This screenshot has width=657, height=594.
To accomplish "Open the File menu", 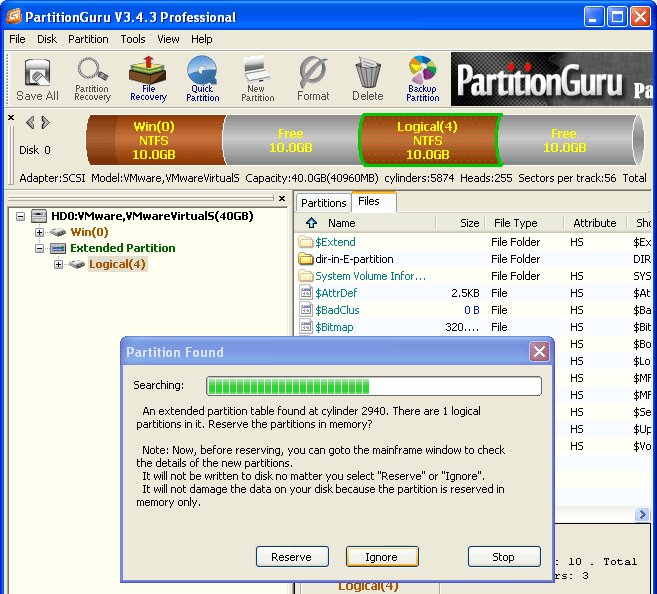I will point(17,39).
